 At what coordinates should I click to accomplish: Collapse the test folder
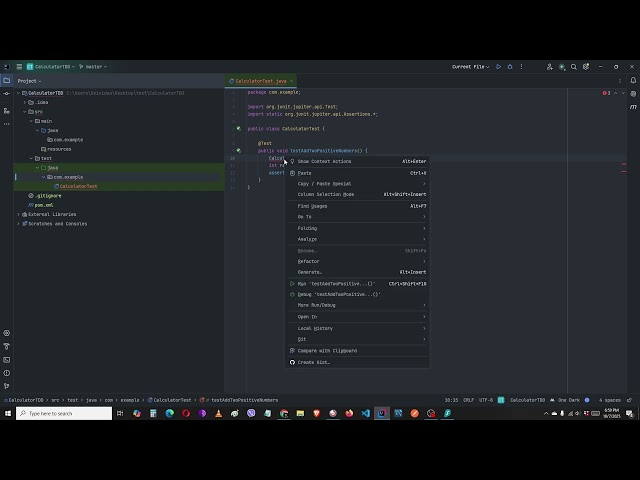(x=31, y=158)
